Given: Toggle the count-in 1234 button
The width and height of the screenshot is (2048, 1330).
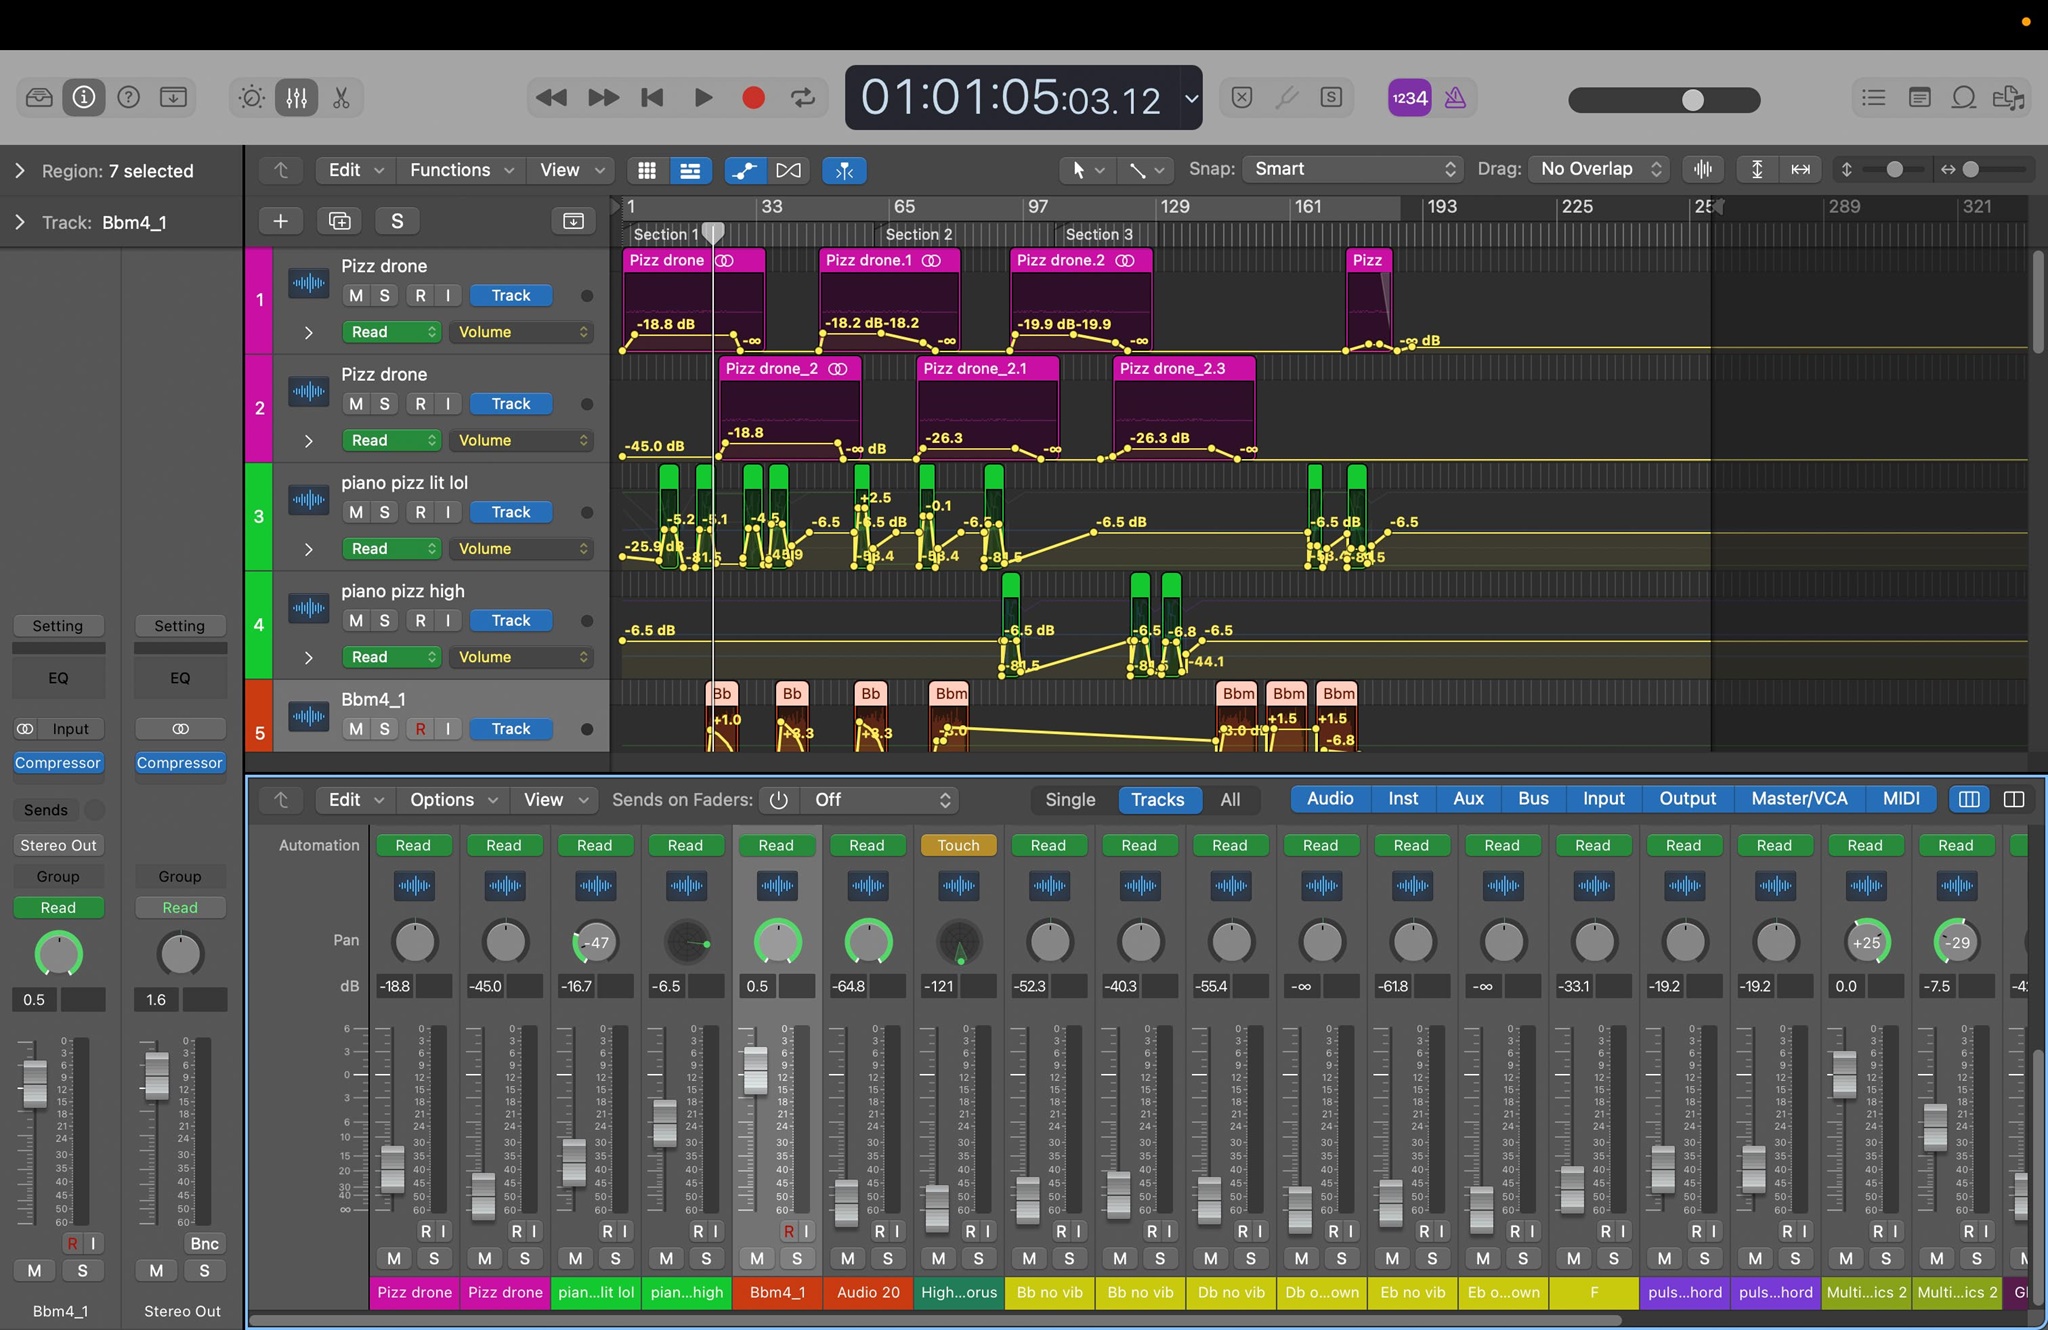Looking at the screenshot, I should coord(1410,97).
